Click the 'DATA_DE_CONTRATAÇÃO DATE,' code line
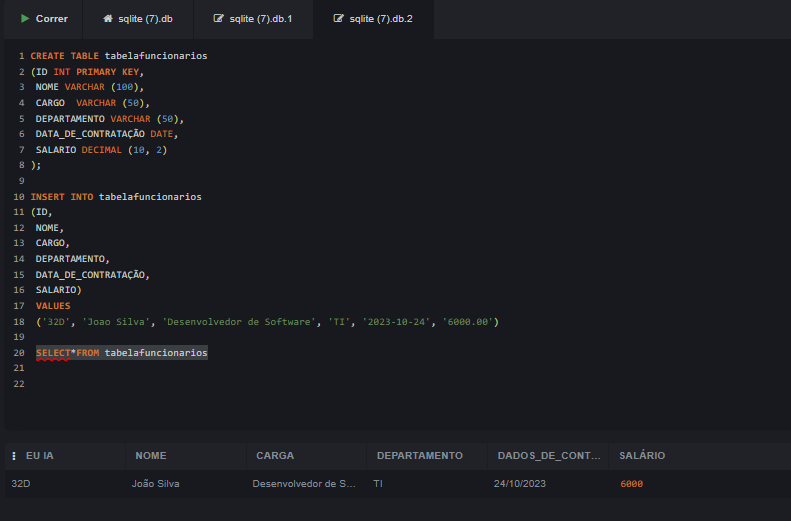Viewport: 791px width, 521px height. (x=107, y=134)
